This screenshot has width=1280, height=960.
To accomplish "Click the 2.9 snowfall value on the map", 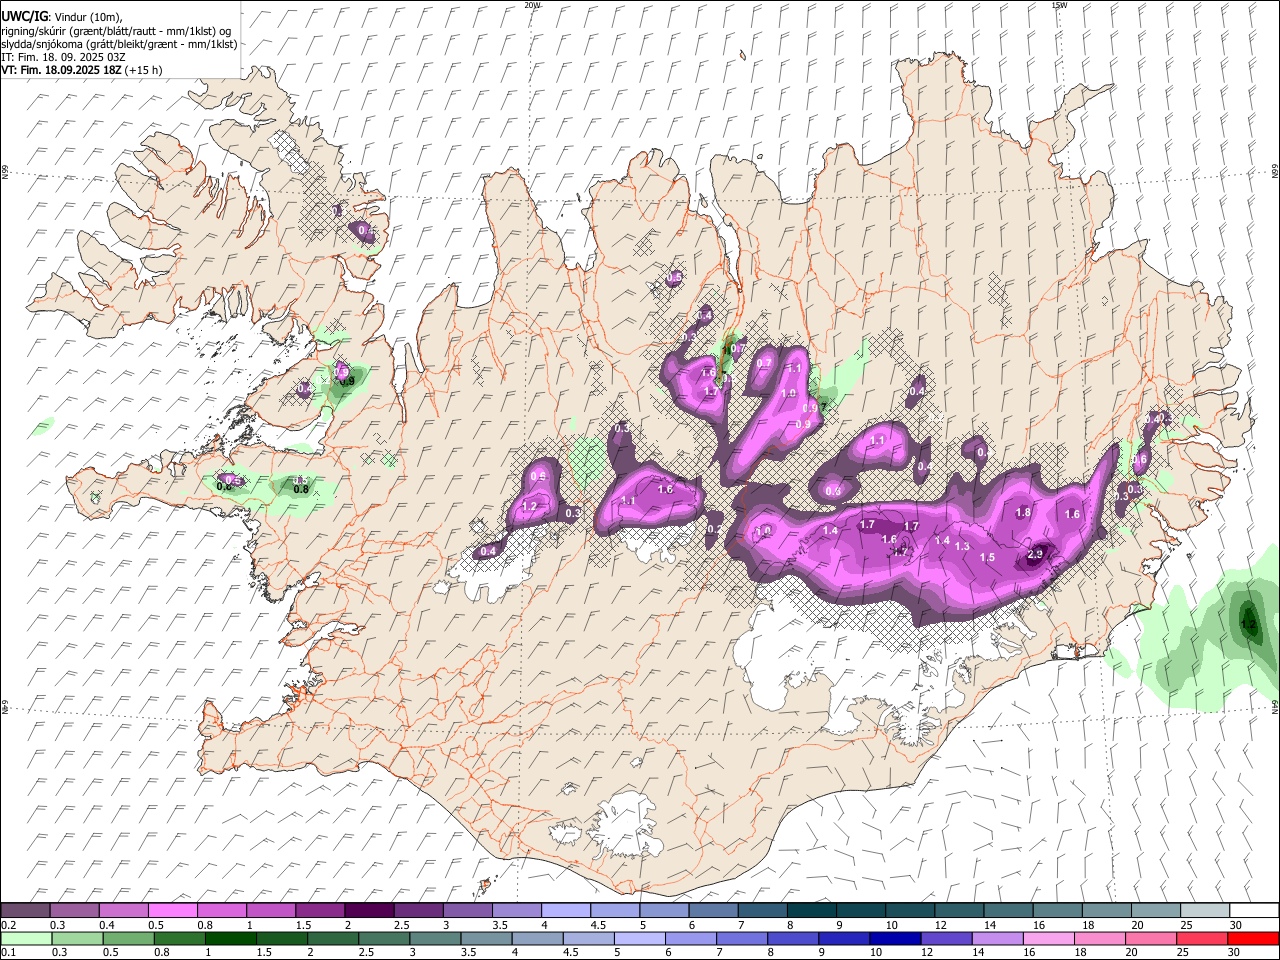I will pyautogui.click(x=1035, y=554).
